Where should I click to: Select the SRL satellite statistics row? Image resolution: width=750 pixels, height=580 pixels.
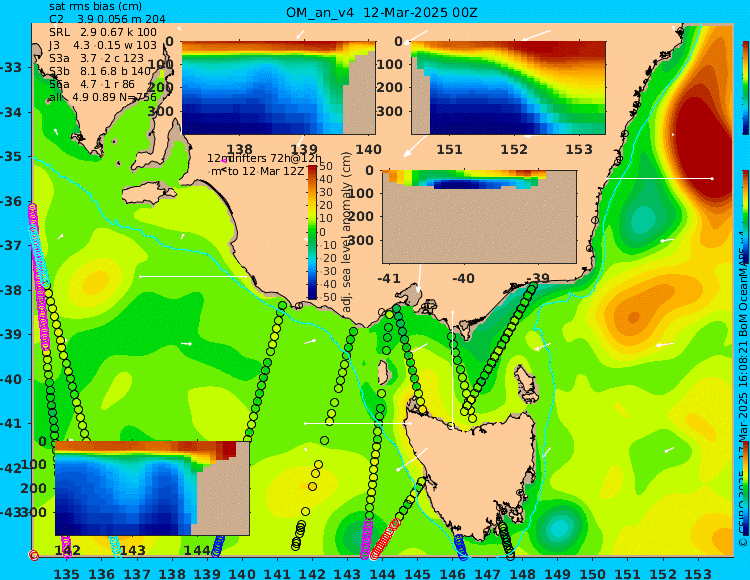point(103,32)
